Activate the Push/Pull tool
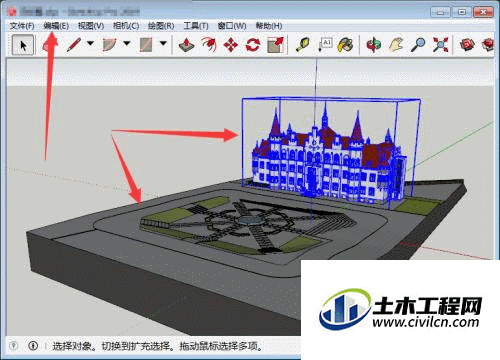500x360 pixels. (x=187, y=45)
